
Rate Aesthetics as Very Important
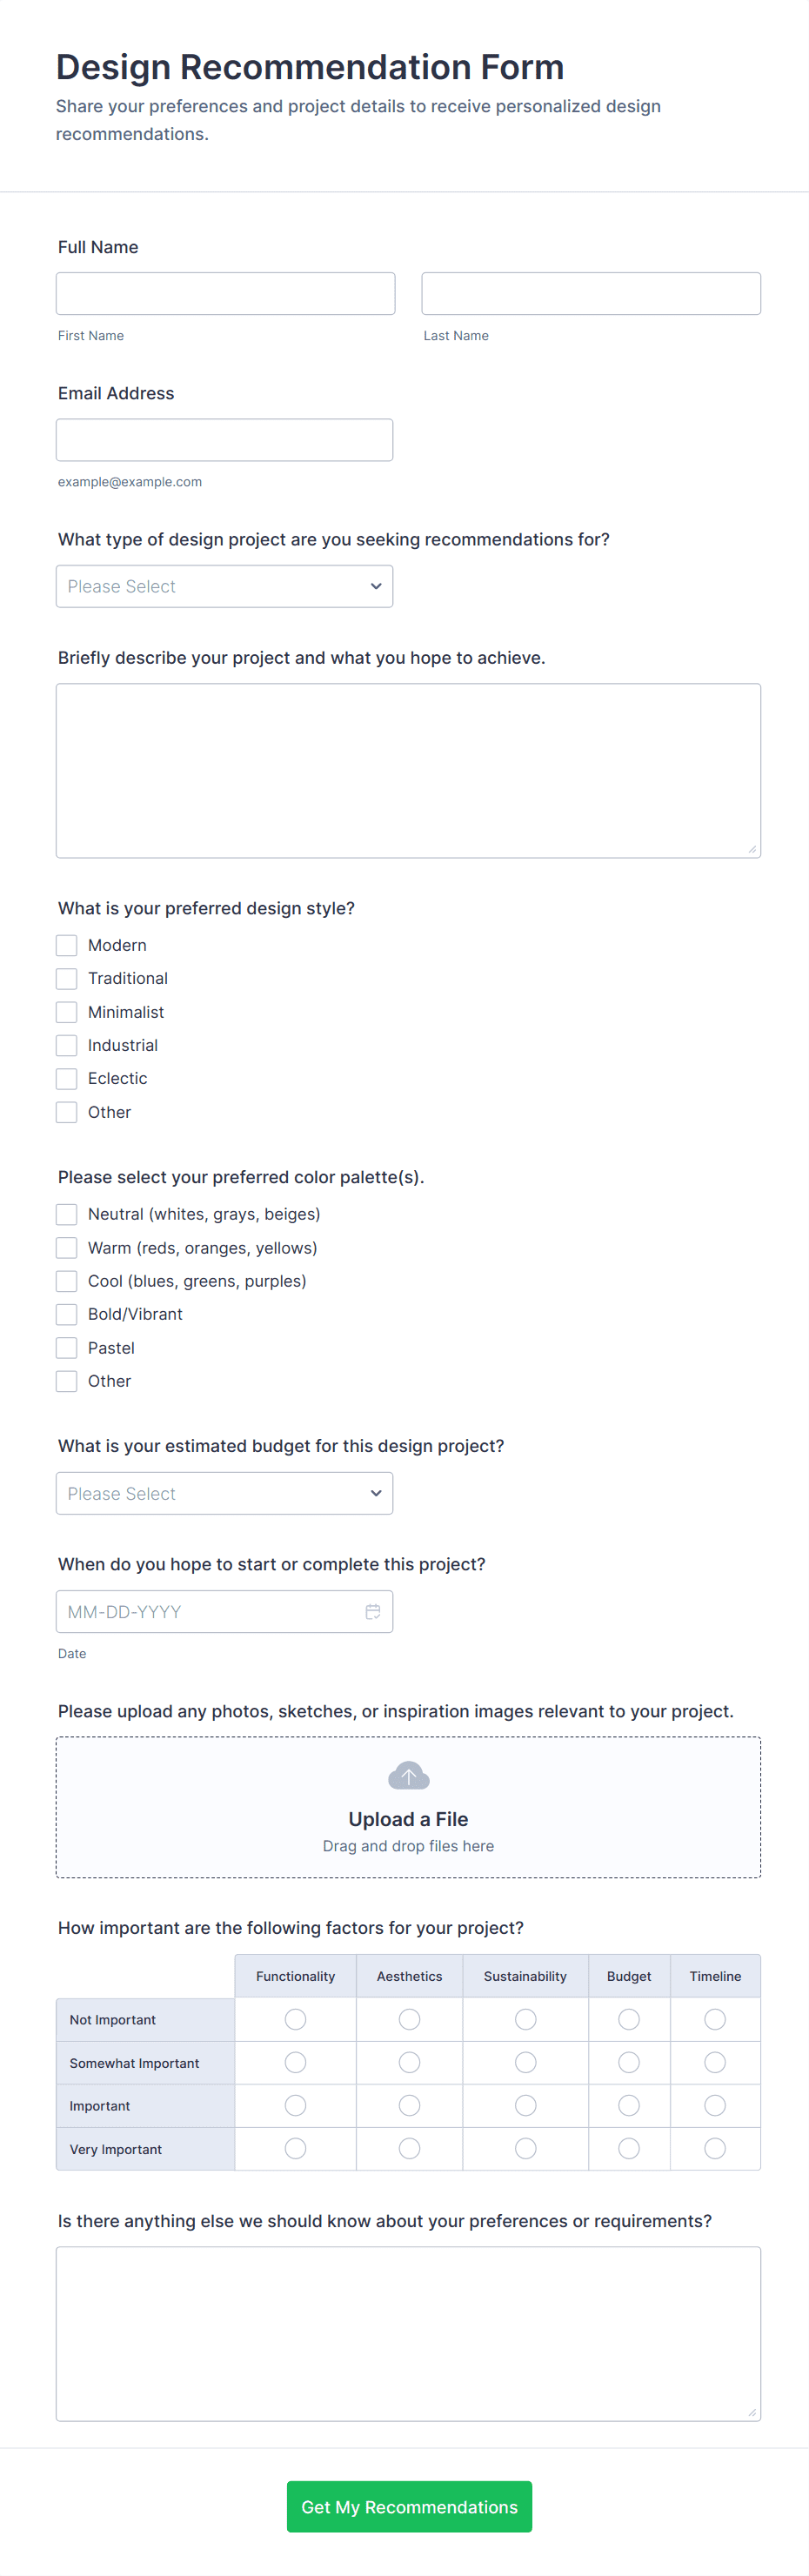tap(409, 2148)
